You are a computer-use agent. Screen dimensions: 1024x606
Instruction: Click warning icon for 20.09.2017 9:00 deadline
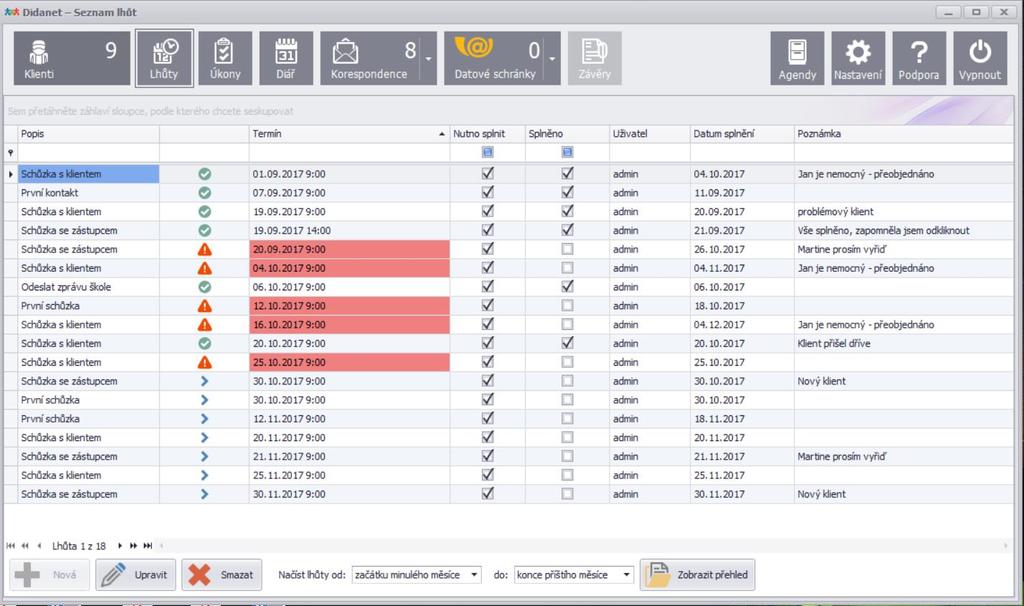point(204,249)
